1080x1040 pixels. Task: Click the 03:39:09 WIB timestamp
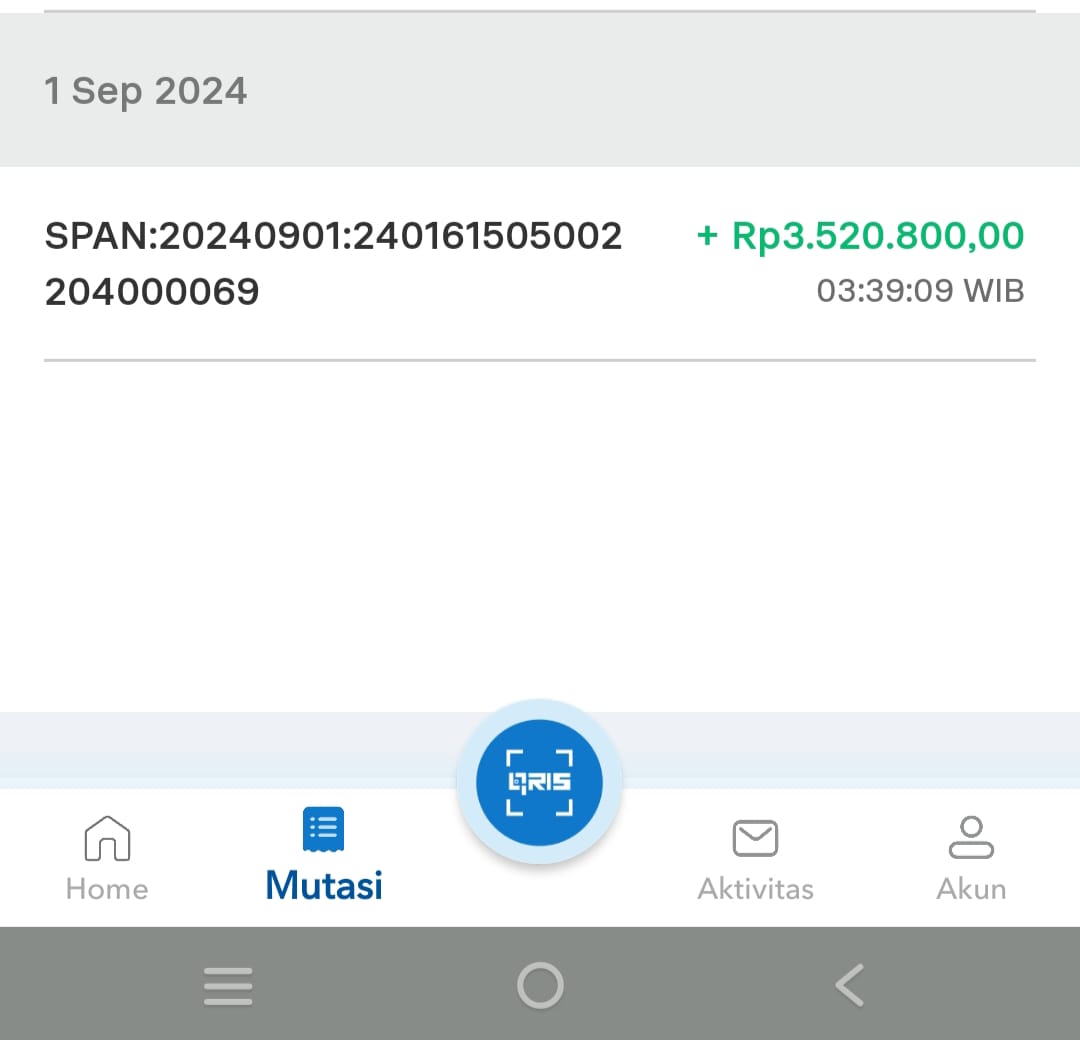[x=920, y=291]
